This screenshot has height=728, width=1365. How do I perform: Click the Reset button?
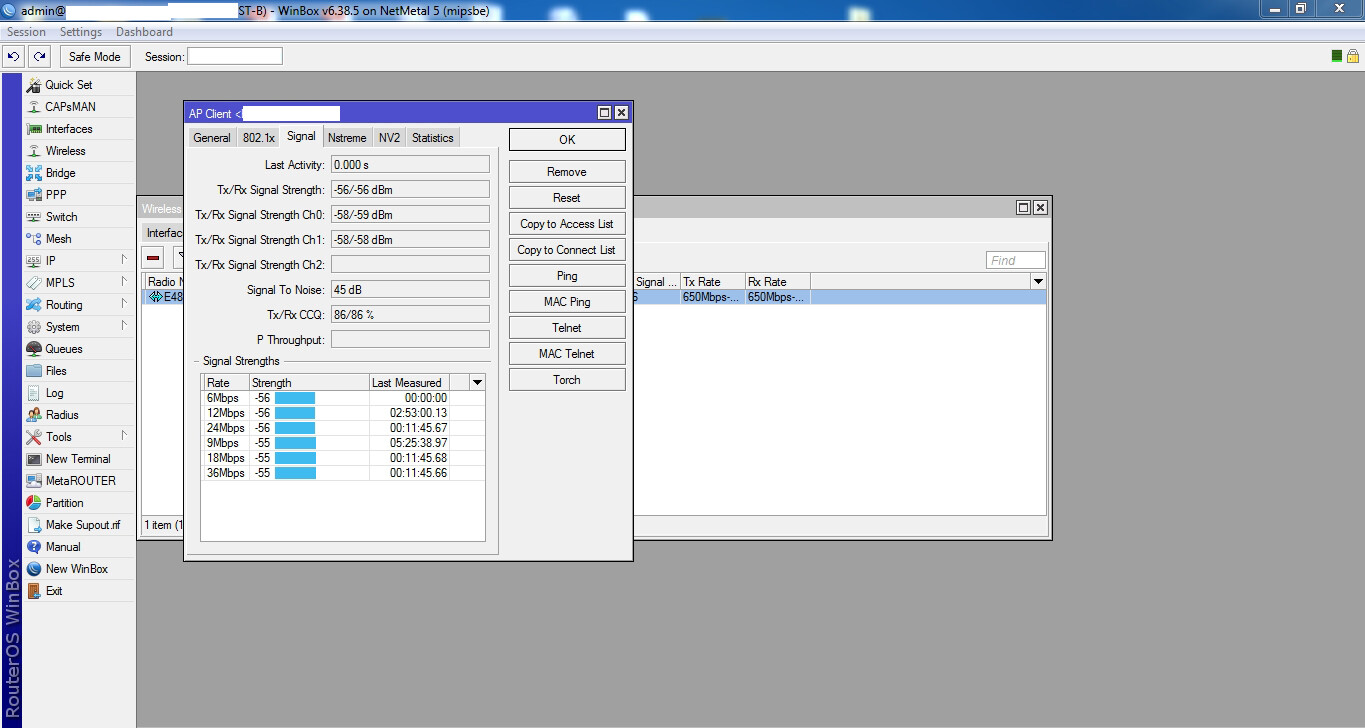click(x=567, y=198)
